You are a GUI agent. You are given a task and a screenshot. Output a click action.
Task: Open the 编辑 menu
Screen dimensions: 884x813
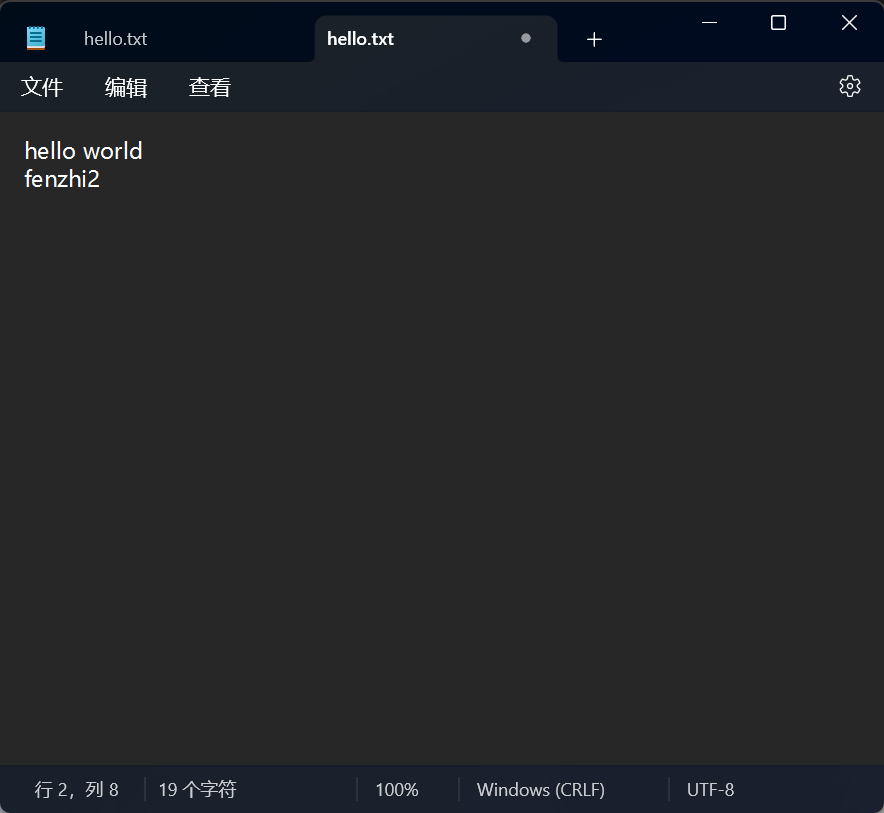coord(126,87)
